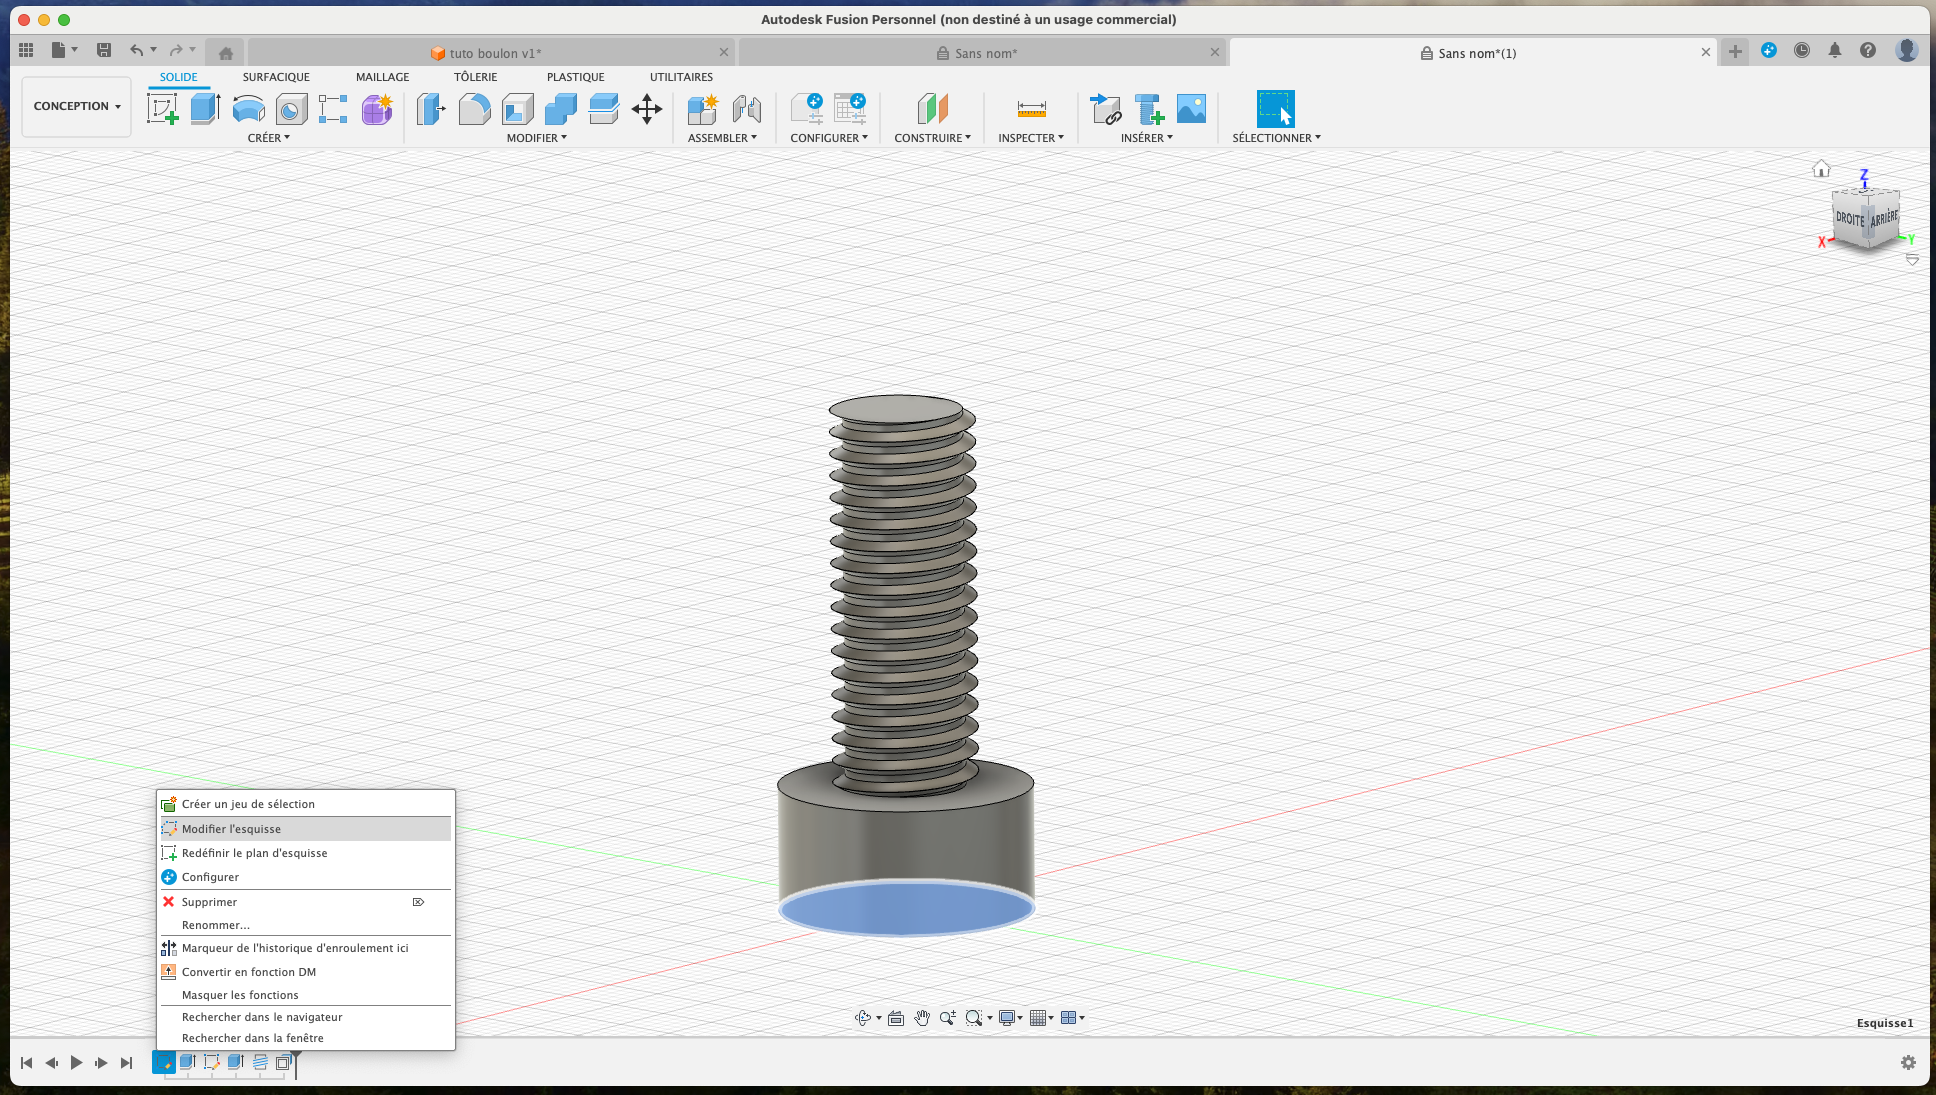Choose 'Renommer...' in the context menu
Screen dimensions: 1936x1095
(305, 925)
